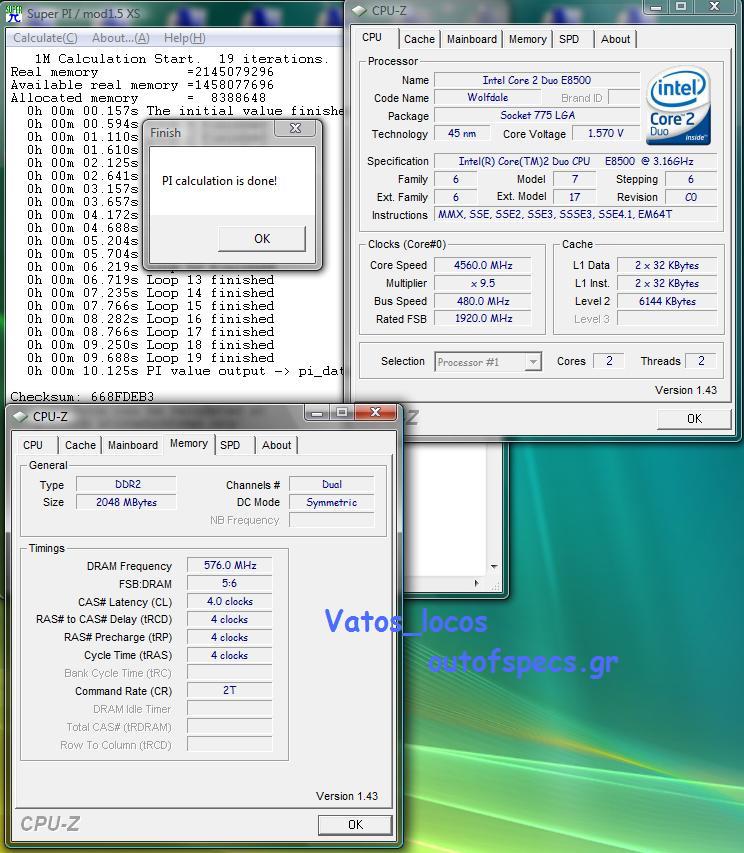Switch to Mainboard tab in lower CPU-Z
The width and height of the screenshot is (744, 853).
(133, 445)
